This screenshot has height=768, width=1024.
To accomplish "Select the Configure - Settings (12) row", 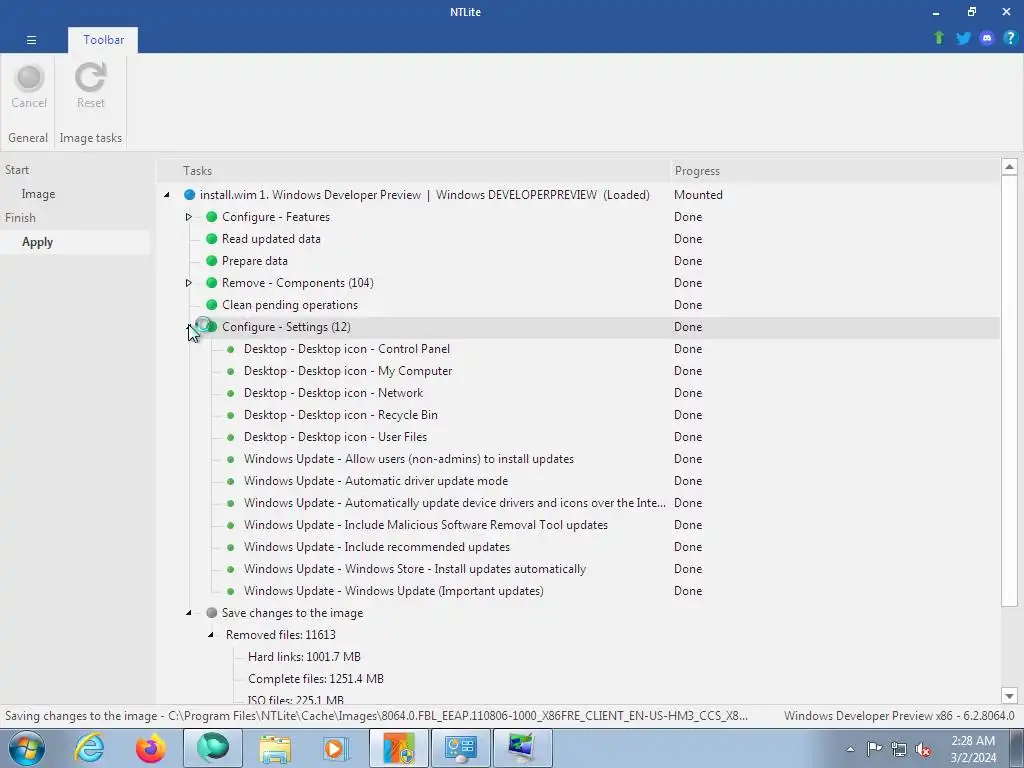I will pos(577,327).
